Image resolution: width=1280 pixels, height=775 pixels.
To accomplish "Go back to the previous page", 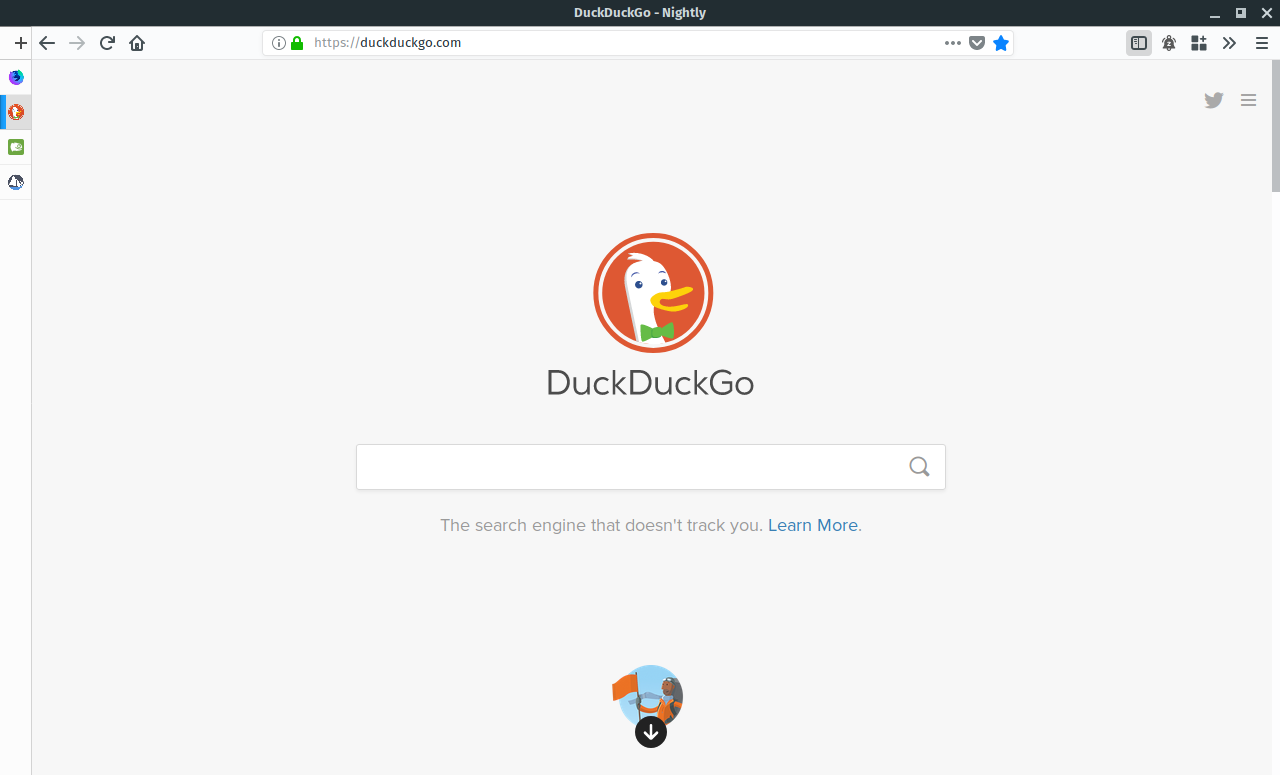I will pyautogui.click(x=47, y=43).
